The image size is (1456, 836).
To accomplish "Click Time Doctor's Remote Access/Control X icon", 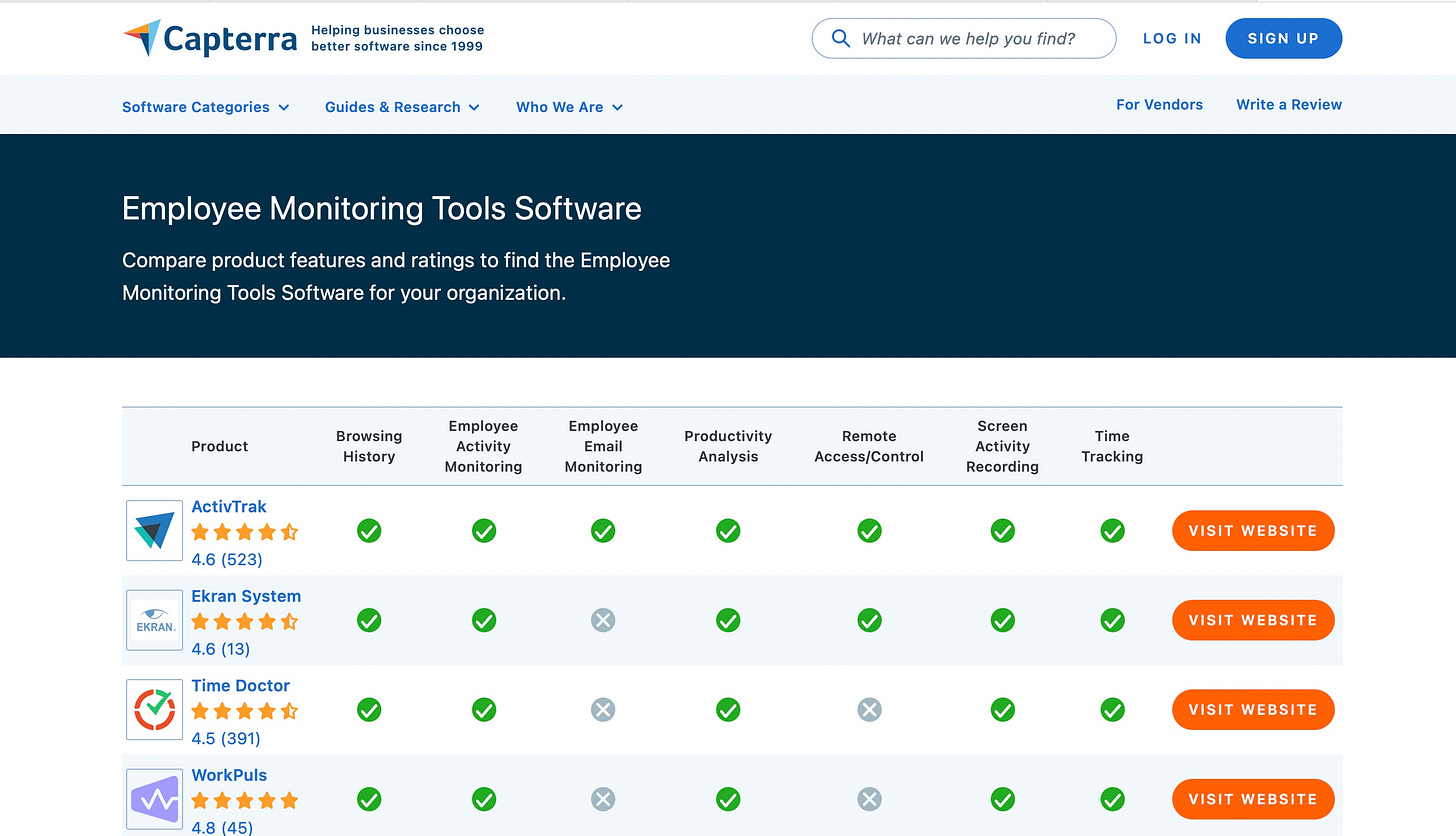I will [870, 709].
